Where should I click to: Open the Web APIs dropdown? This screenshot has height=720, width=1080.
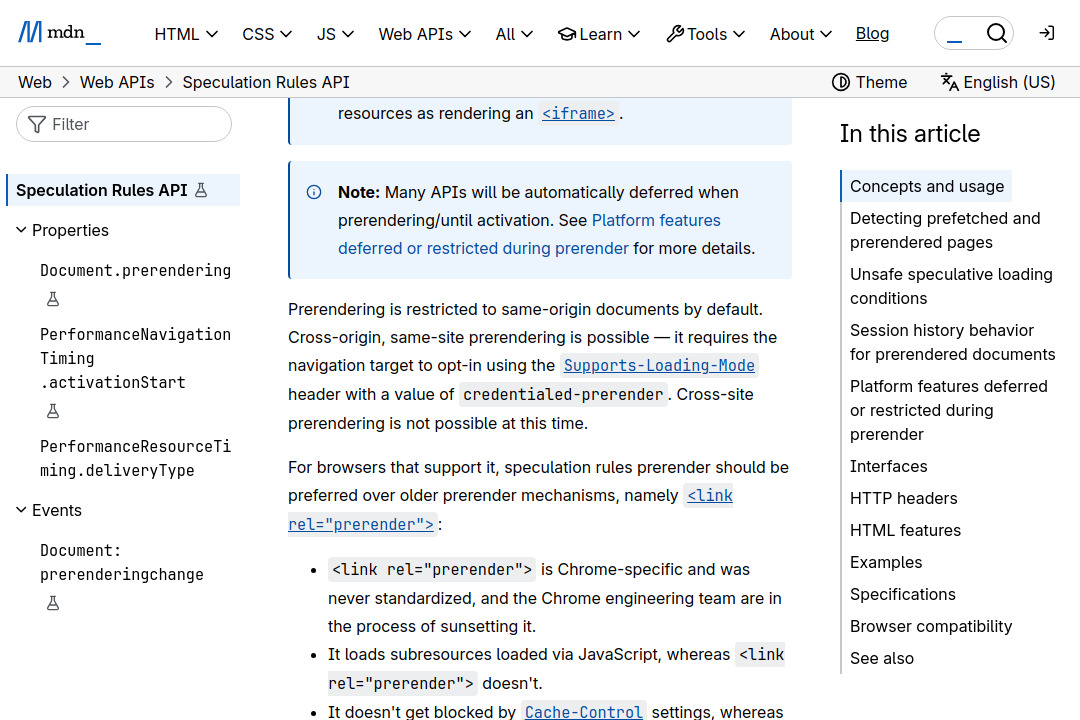click(424, 33)
